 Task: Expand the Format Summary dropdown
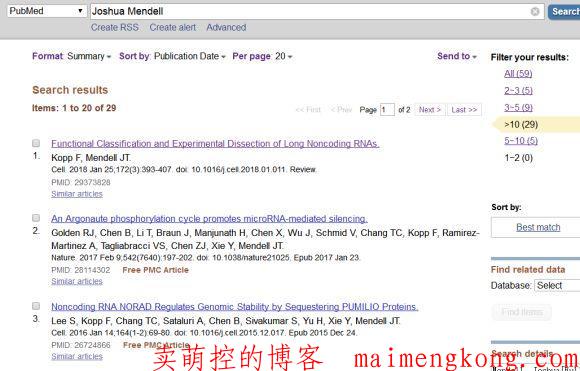click(x=71, y=56)
